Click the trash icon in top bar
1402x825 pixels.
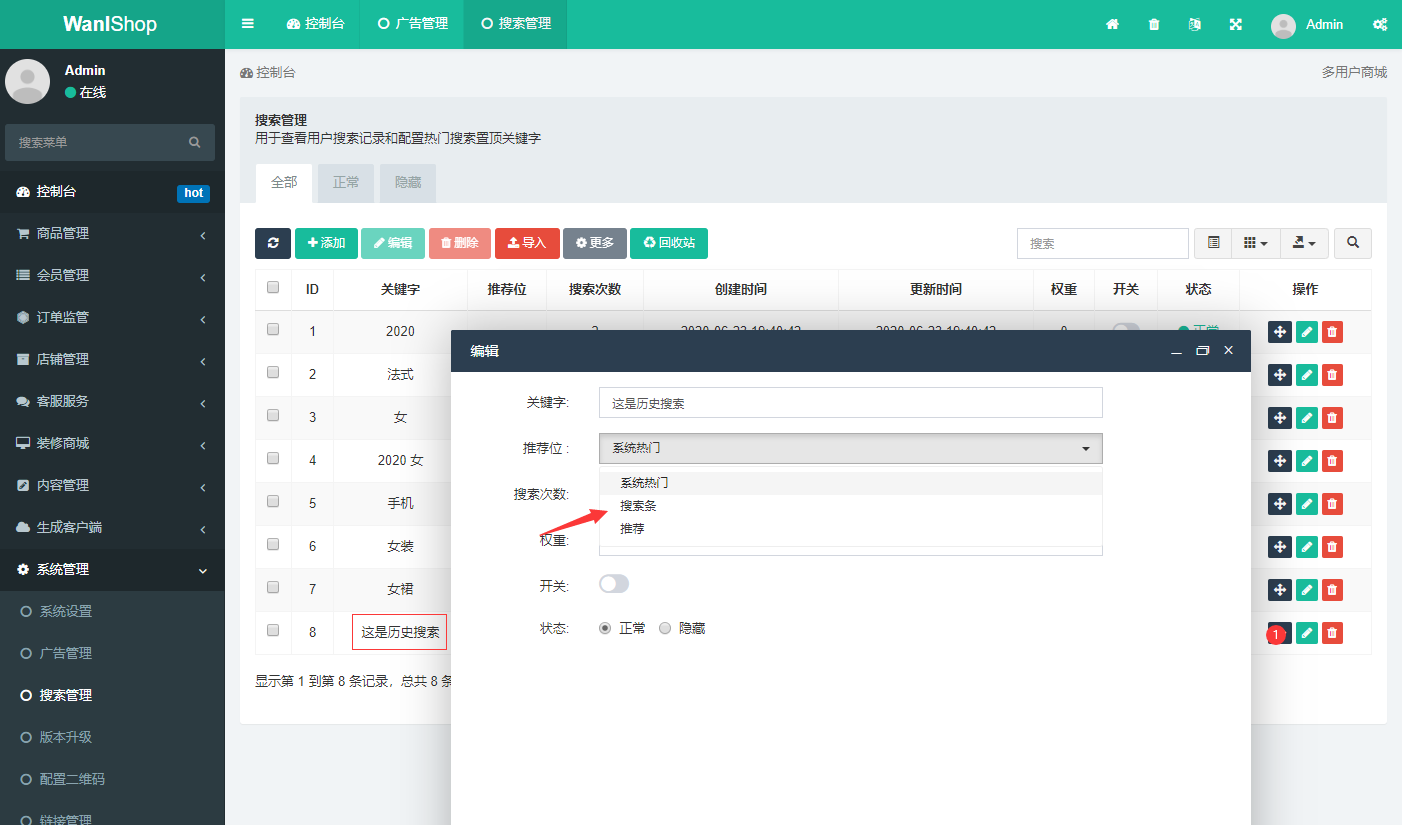click(x=1154, y=24)
